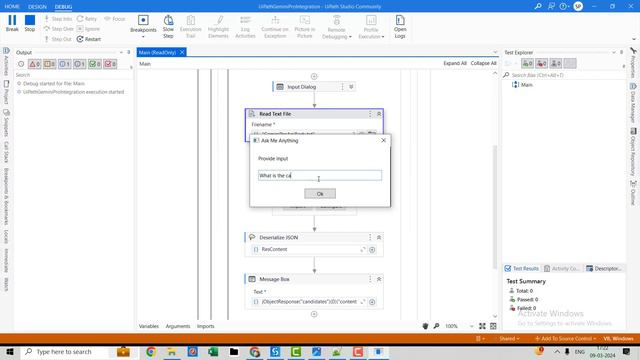Toggle Picture in Picture

coord(304,27)
